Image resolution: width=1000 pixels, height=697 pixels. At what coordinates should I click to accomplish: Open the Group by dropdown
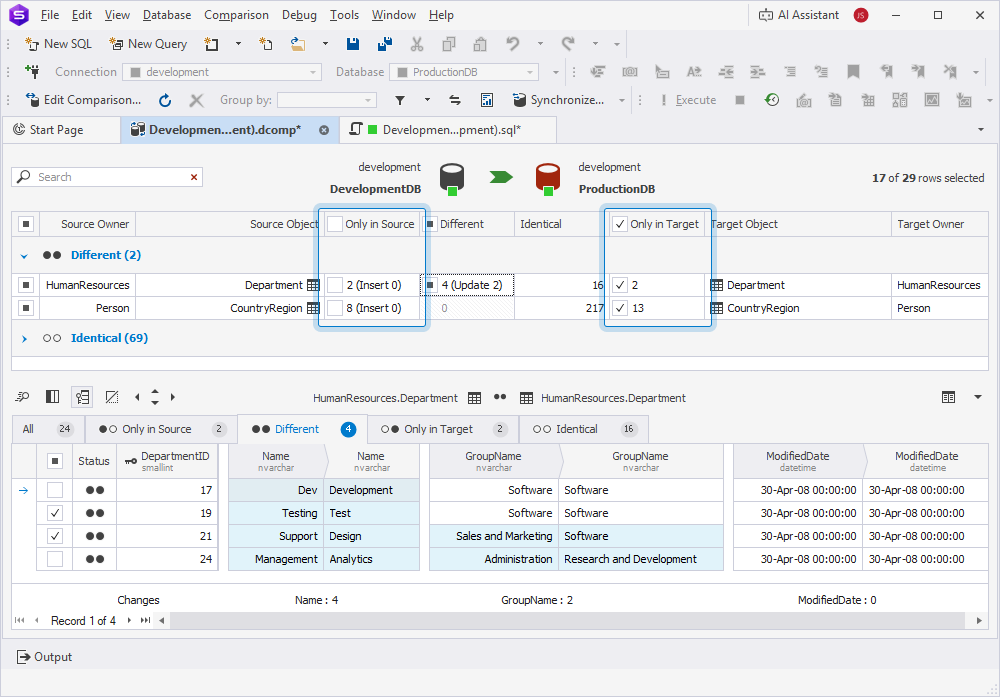coord(326,100)
